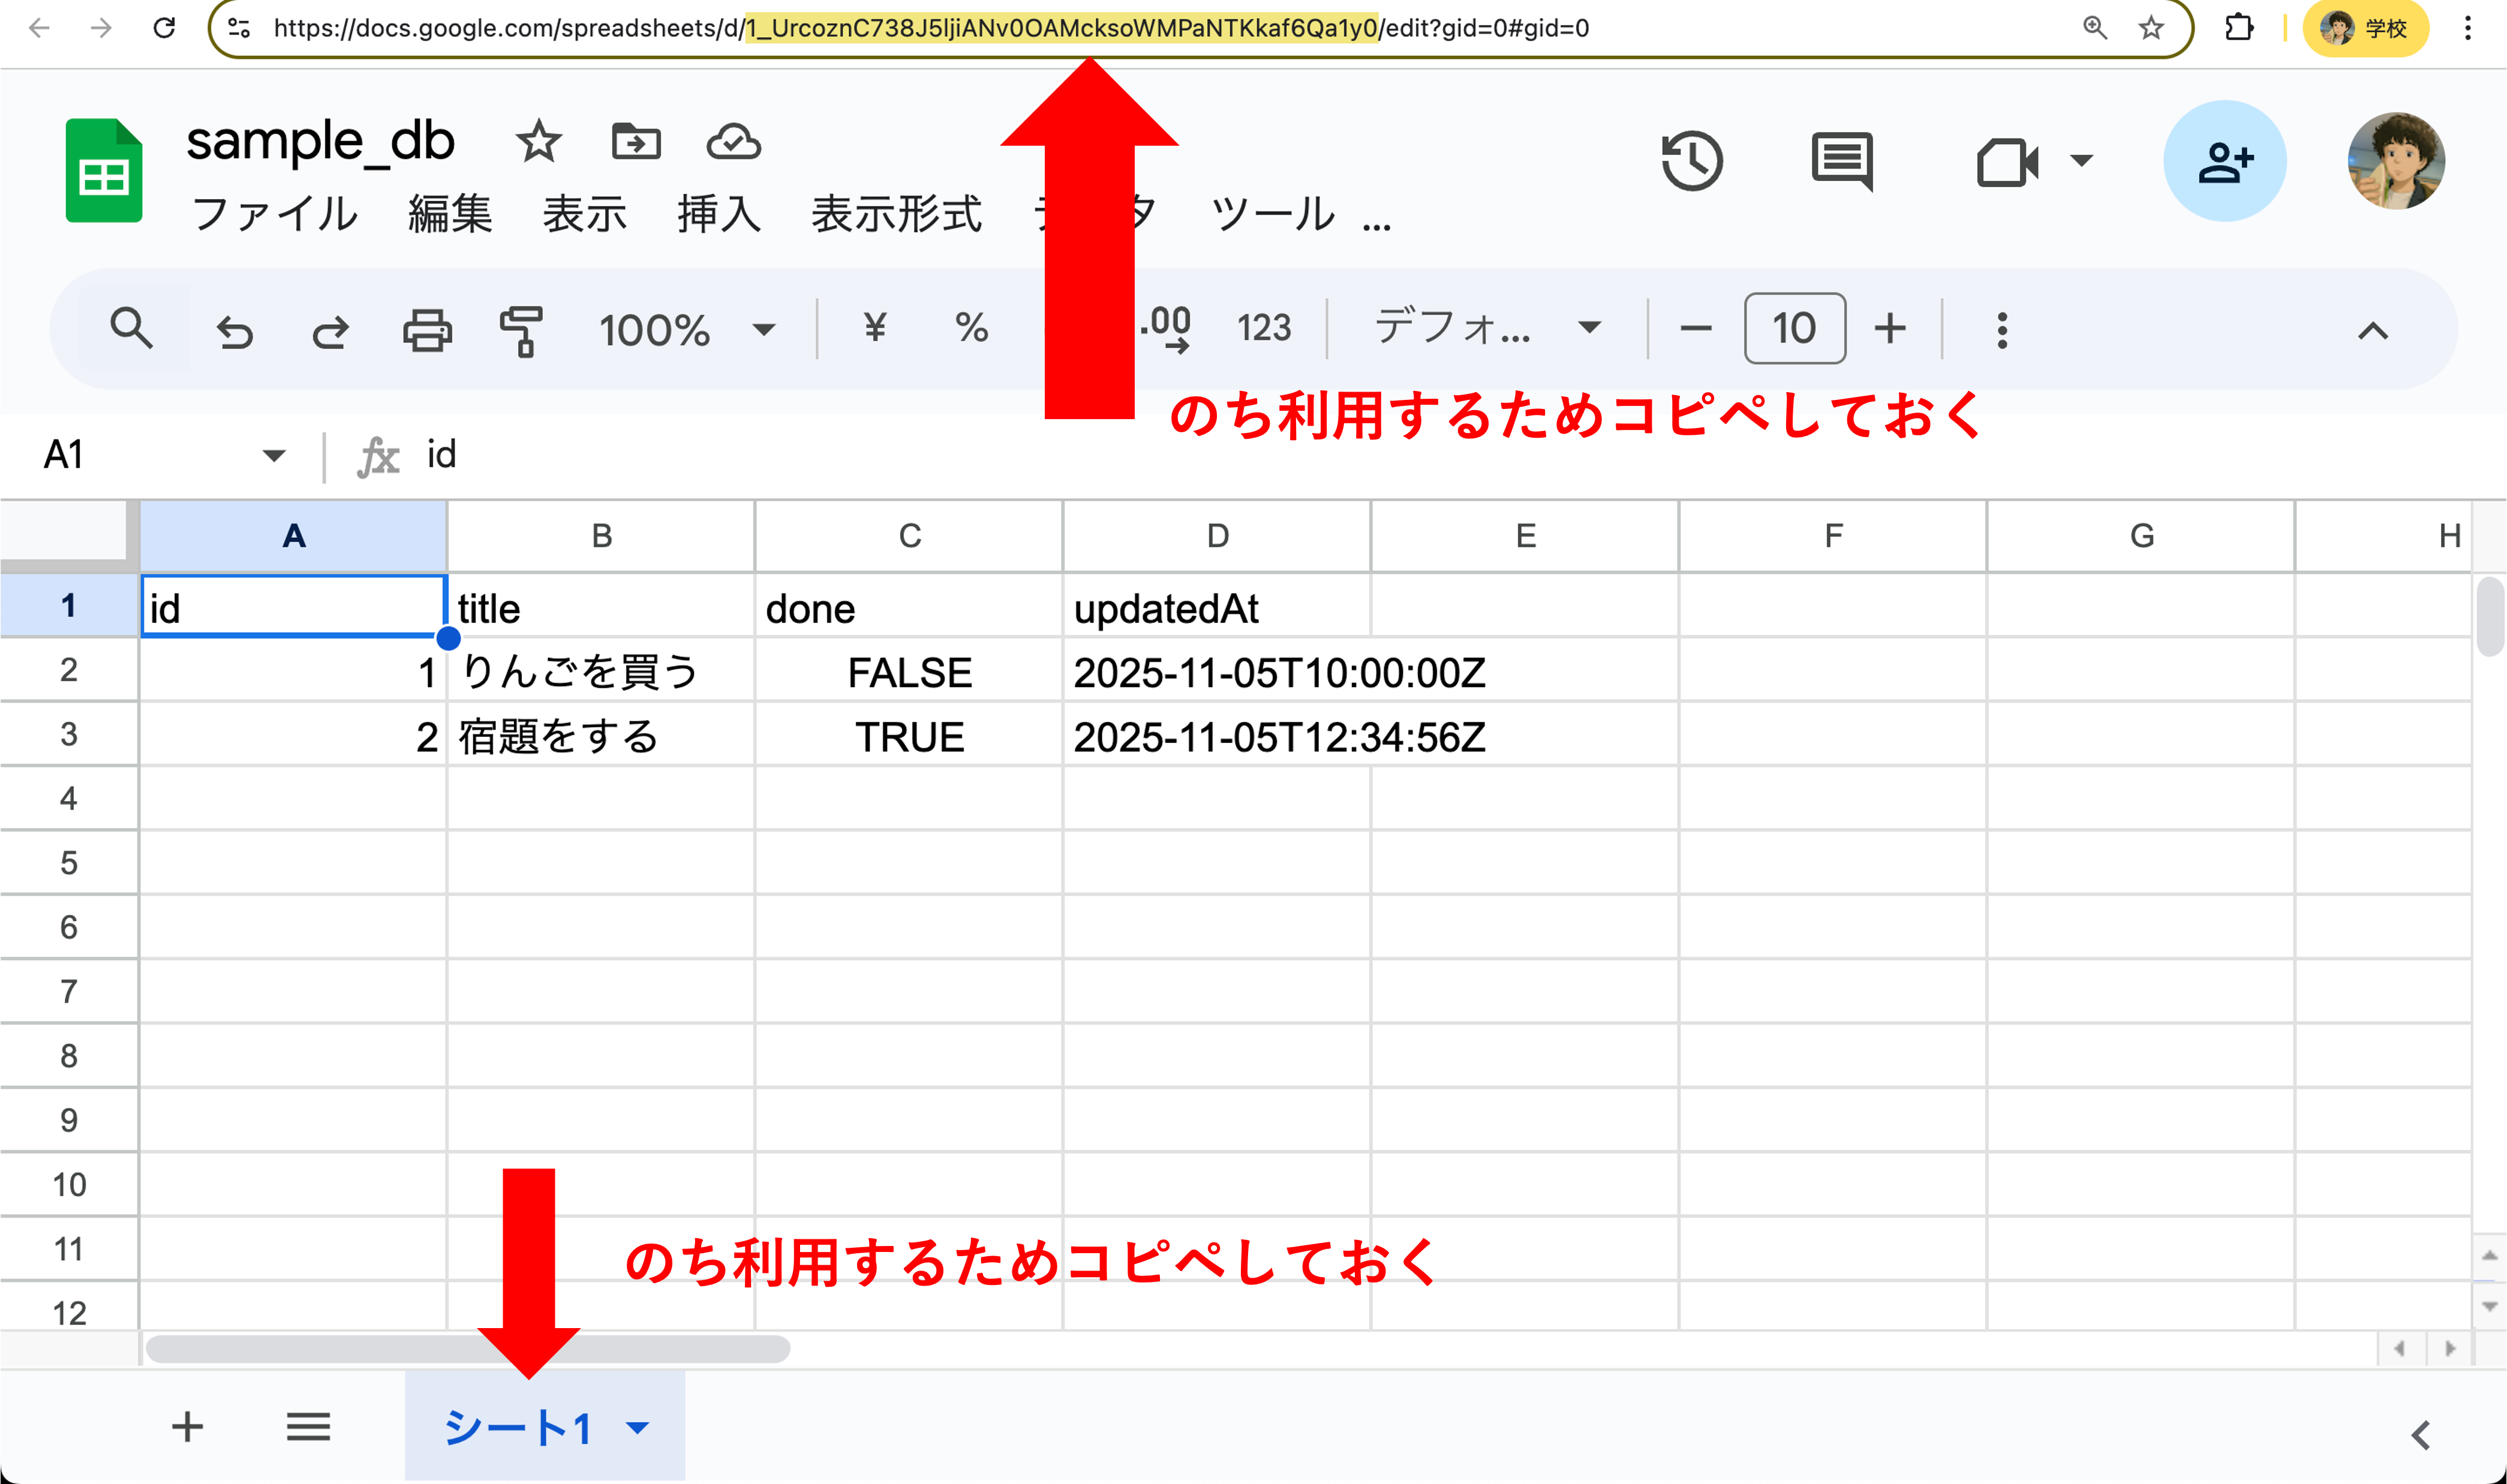Click the horizontal scrollbar thumb
The height and width of the screenshot is (1484, 2507).
tap(468, 1349)
